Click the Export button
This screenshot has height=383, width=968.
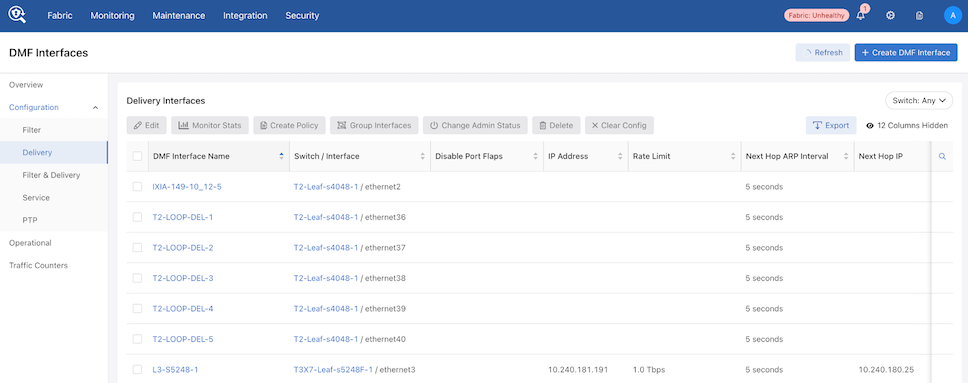831,125
